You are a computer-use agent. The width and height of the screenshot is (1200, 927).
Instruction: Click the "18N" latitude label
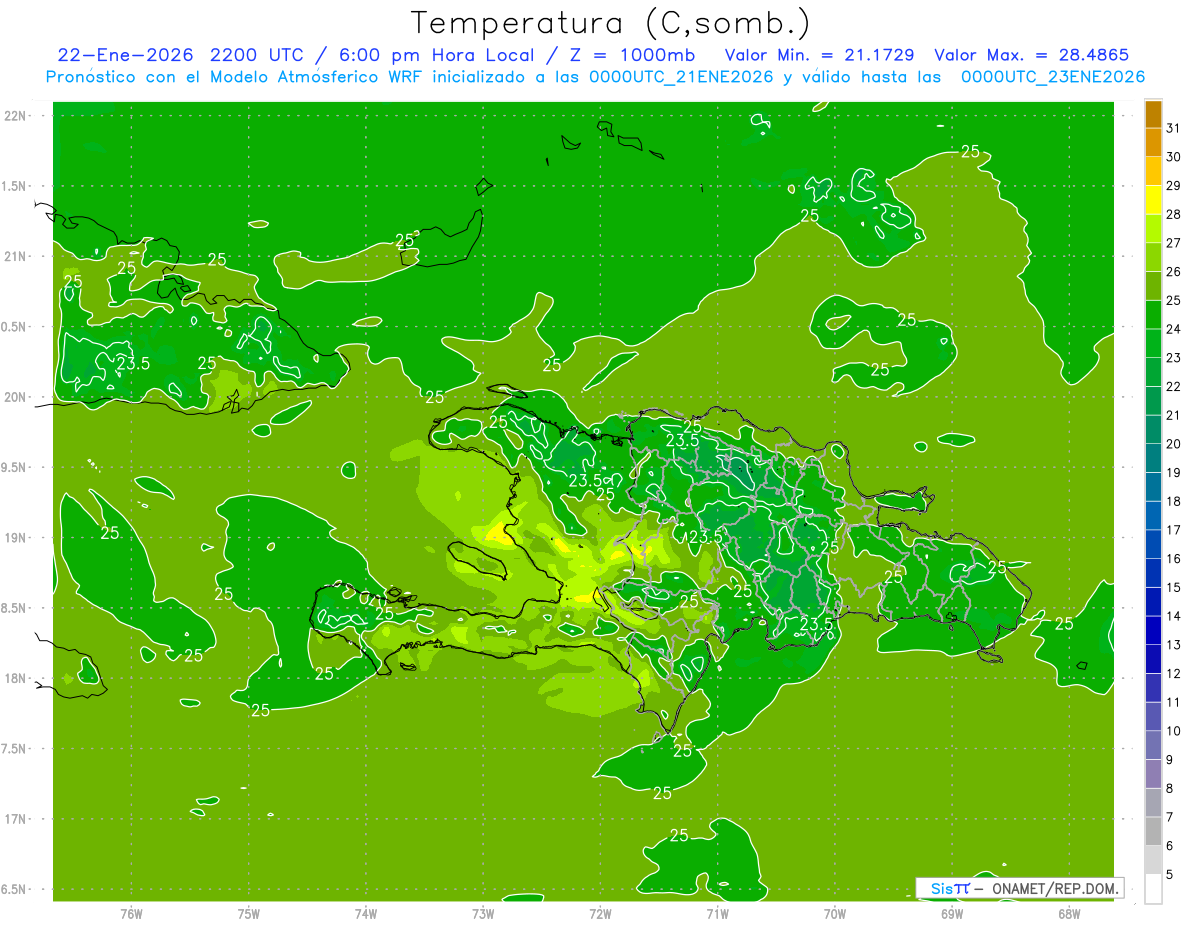[15, 678]
